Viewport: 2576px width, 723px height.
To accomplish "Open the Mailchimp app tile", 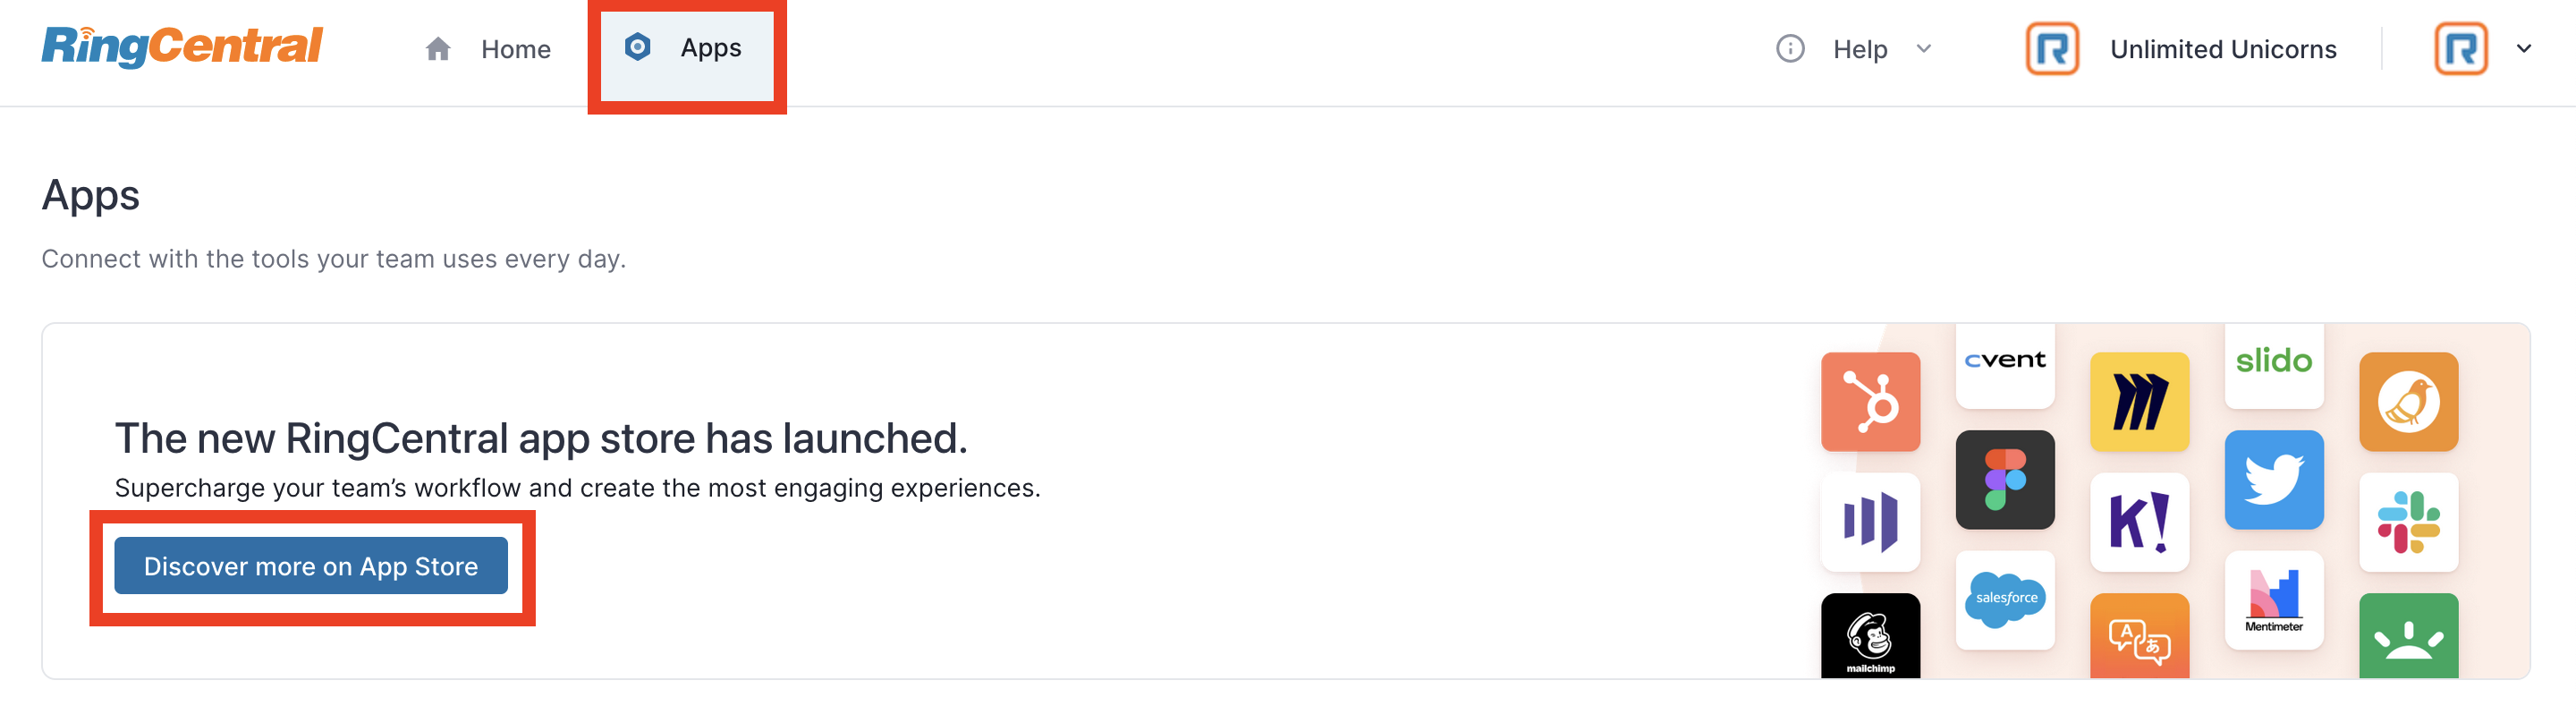I will (1870, 636).
